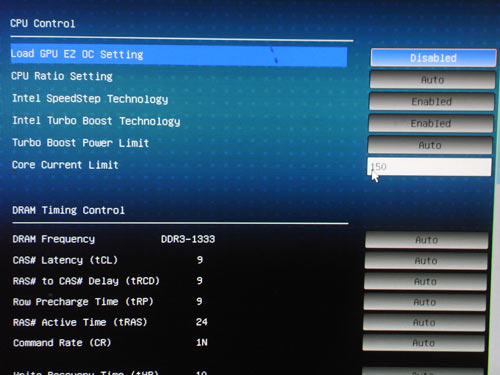Open the Disabled dropdown for GPU EZ OC
The width and height of the screenshot is (500, 375).
(433, 58)
